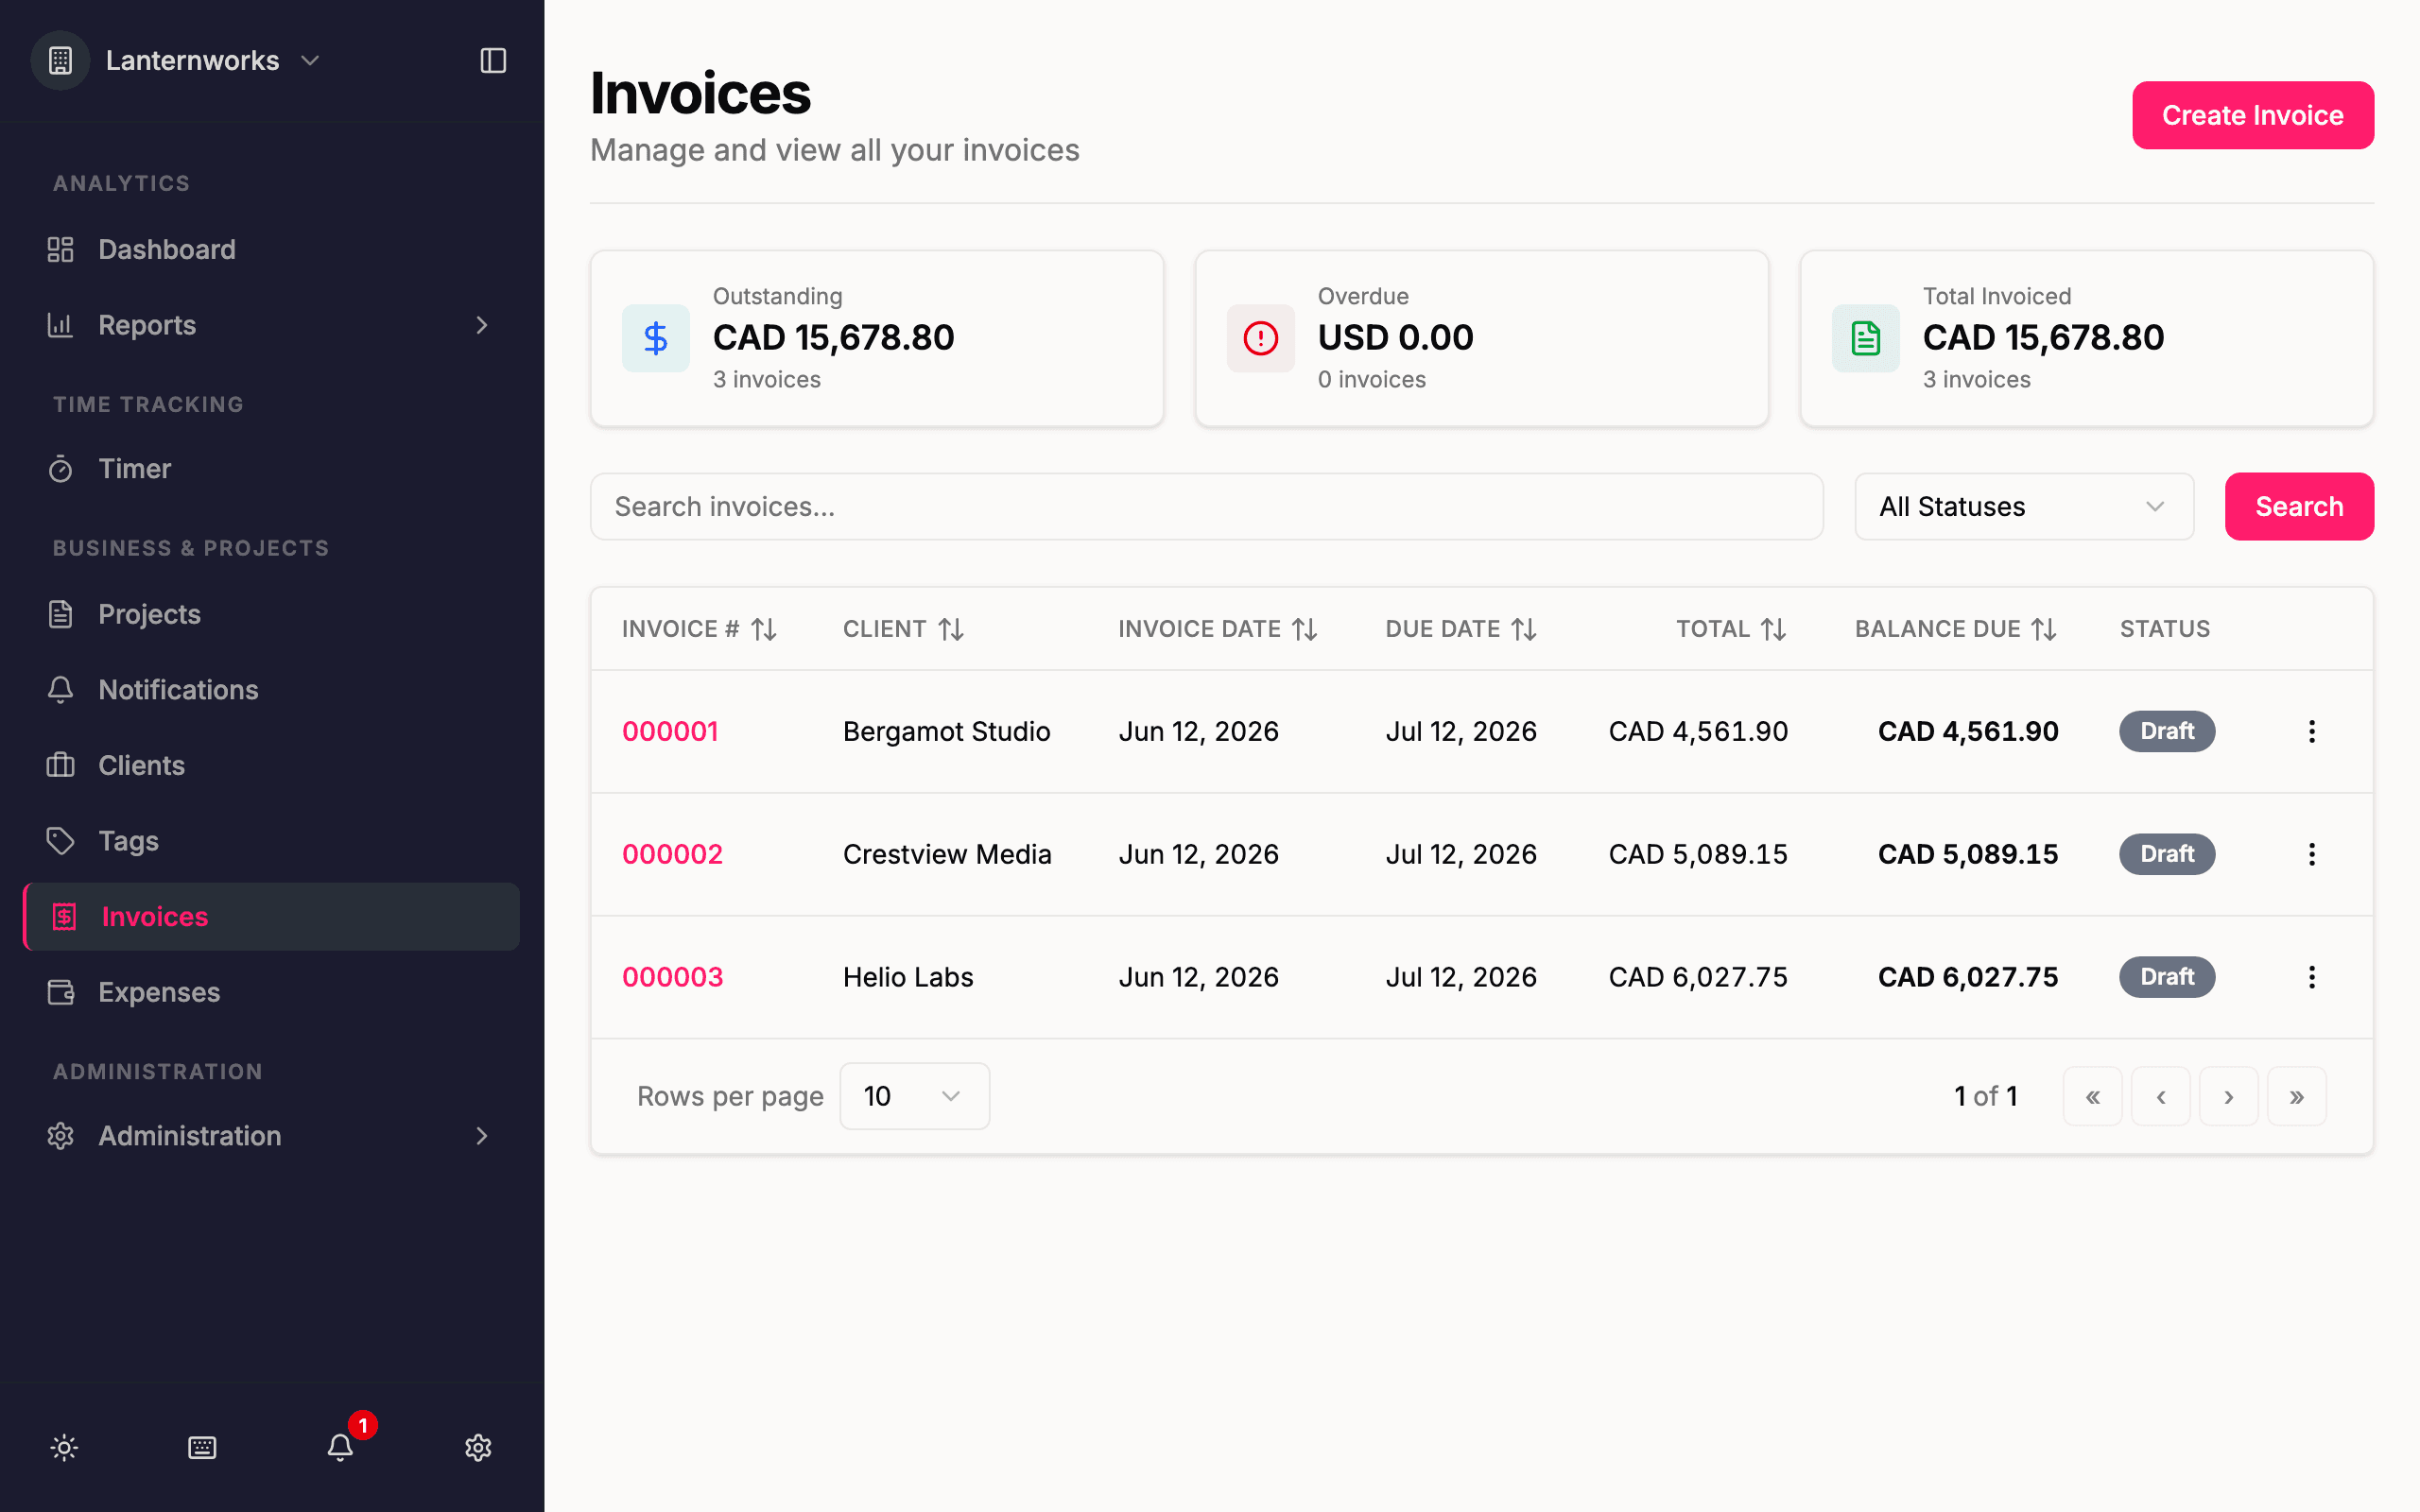Image resolution: width=2420 pixels, height=1512 pixels.
Task: Sort by Invoice # column arrows
Action: [764, 629]
